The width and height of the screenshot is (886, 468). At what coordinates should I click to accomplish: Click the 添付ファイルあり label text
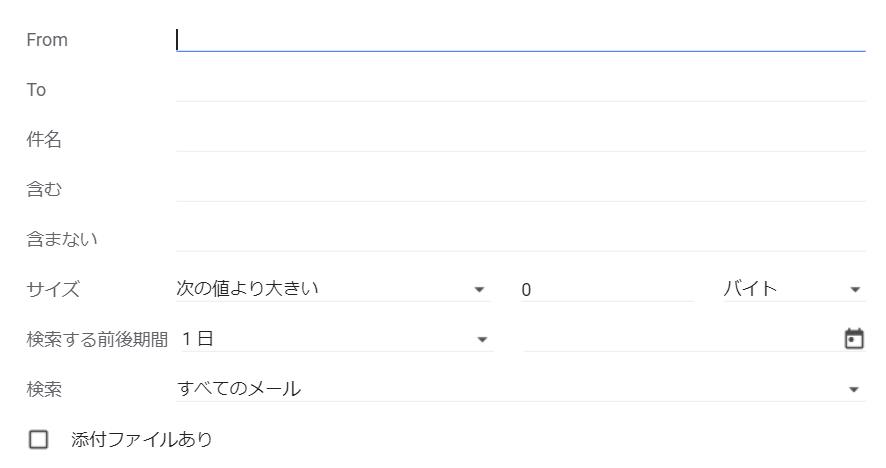pyautogui.click(x=142, y=440)
